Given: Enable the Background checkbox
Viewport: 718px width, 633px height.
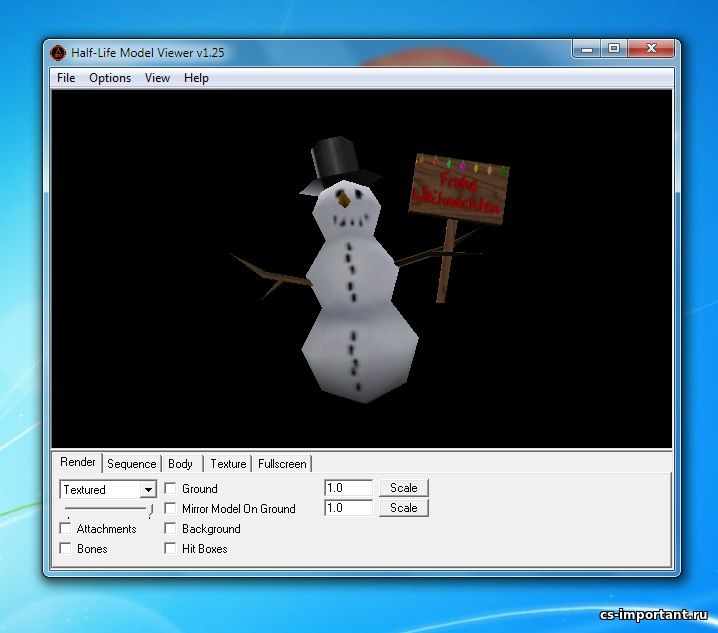Looking at the screenshot, I should click(x=170, y=529).
